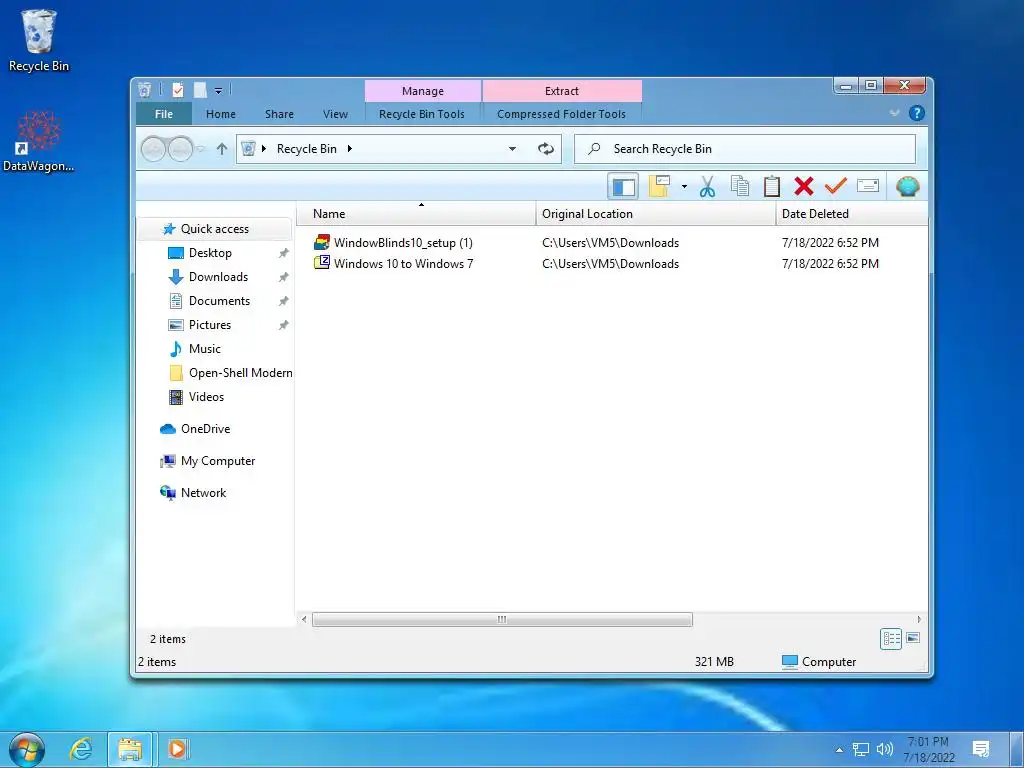
Task: Click the horizontal scrollbar right arrow
Action: pos(919,619)
